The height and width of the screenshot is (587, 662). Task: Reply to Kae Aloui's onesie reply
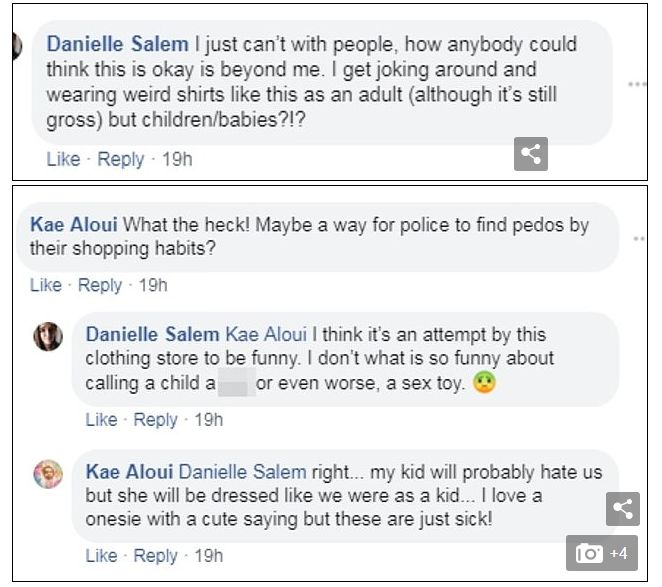[x=155, y=555]
